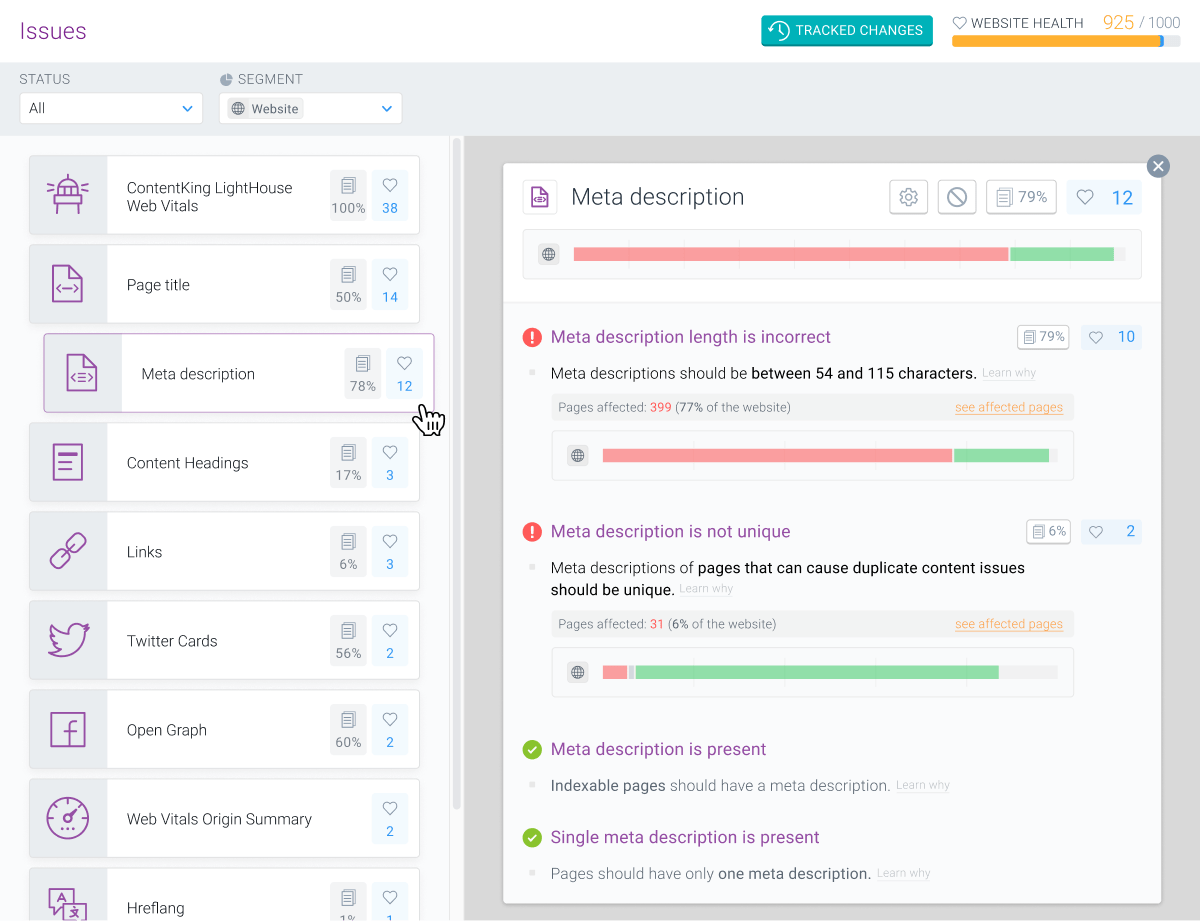The width and height of the screenshot is (1200, 921).
Task: Open the Segment dropdown set to Website
Action: pos(310,108)
